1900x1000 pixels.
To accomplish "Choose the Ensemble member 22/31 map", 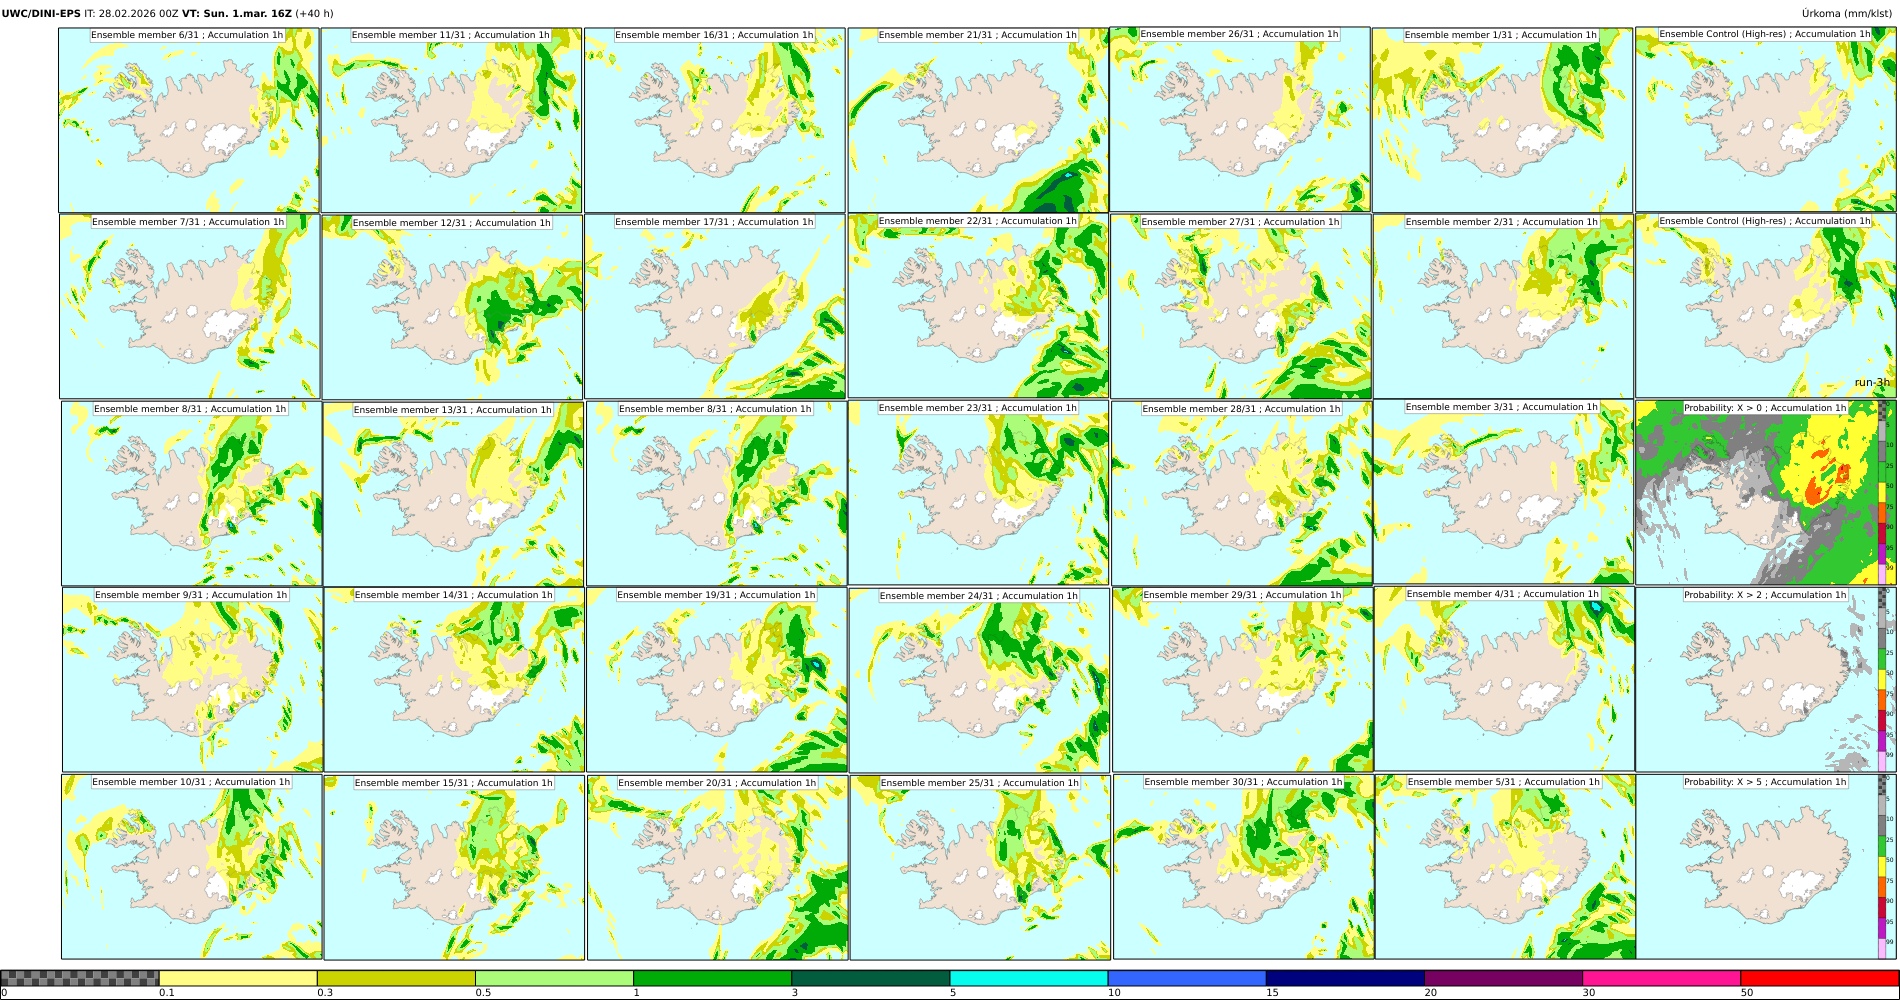I will coord(978,306).
